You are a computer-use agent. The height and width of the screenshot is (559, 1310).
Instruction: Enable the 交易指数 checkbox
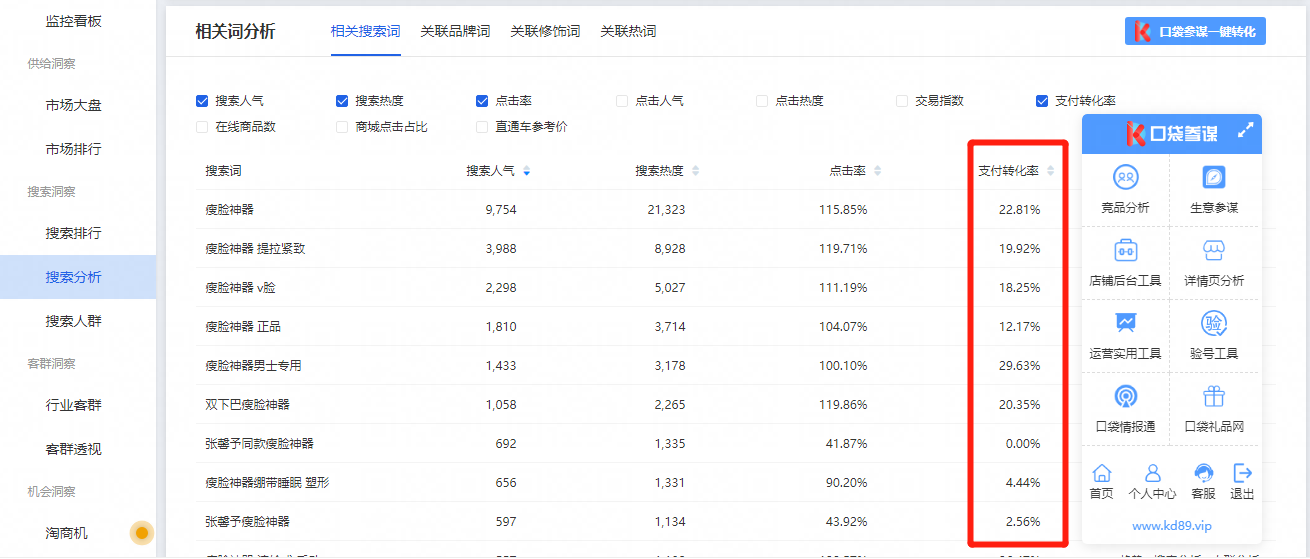pos(902,101)
